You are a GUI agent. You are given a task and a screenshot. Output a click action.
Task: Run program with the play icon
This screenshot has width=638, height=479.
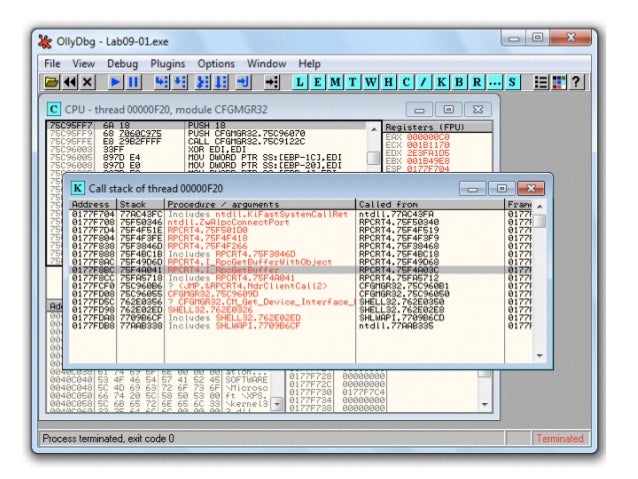[x=116, y=82]
